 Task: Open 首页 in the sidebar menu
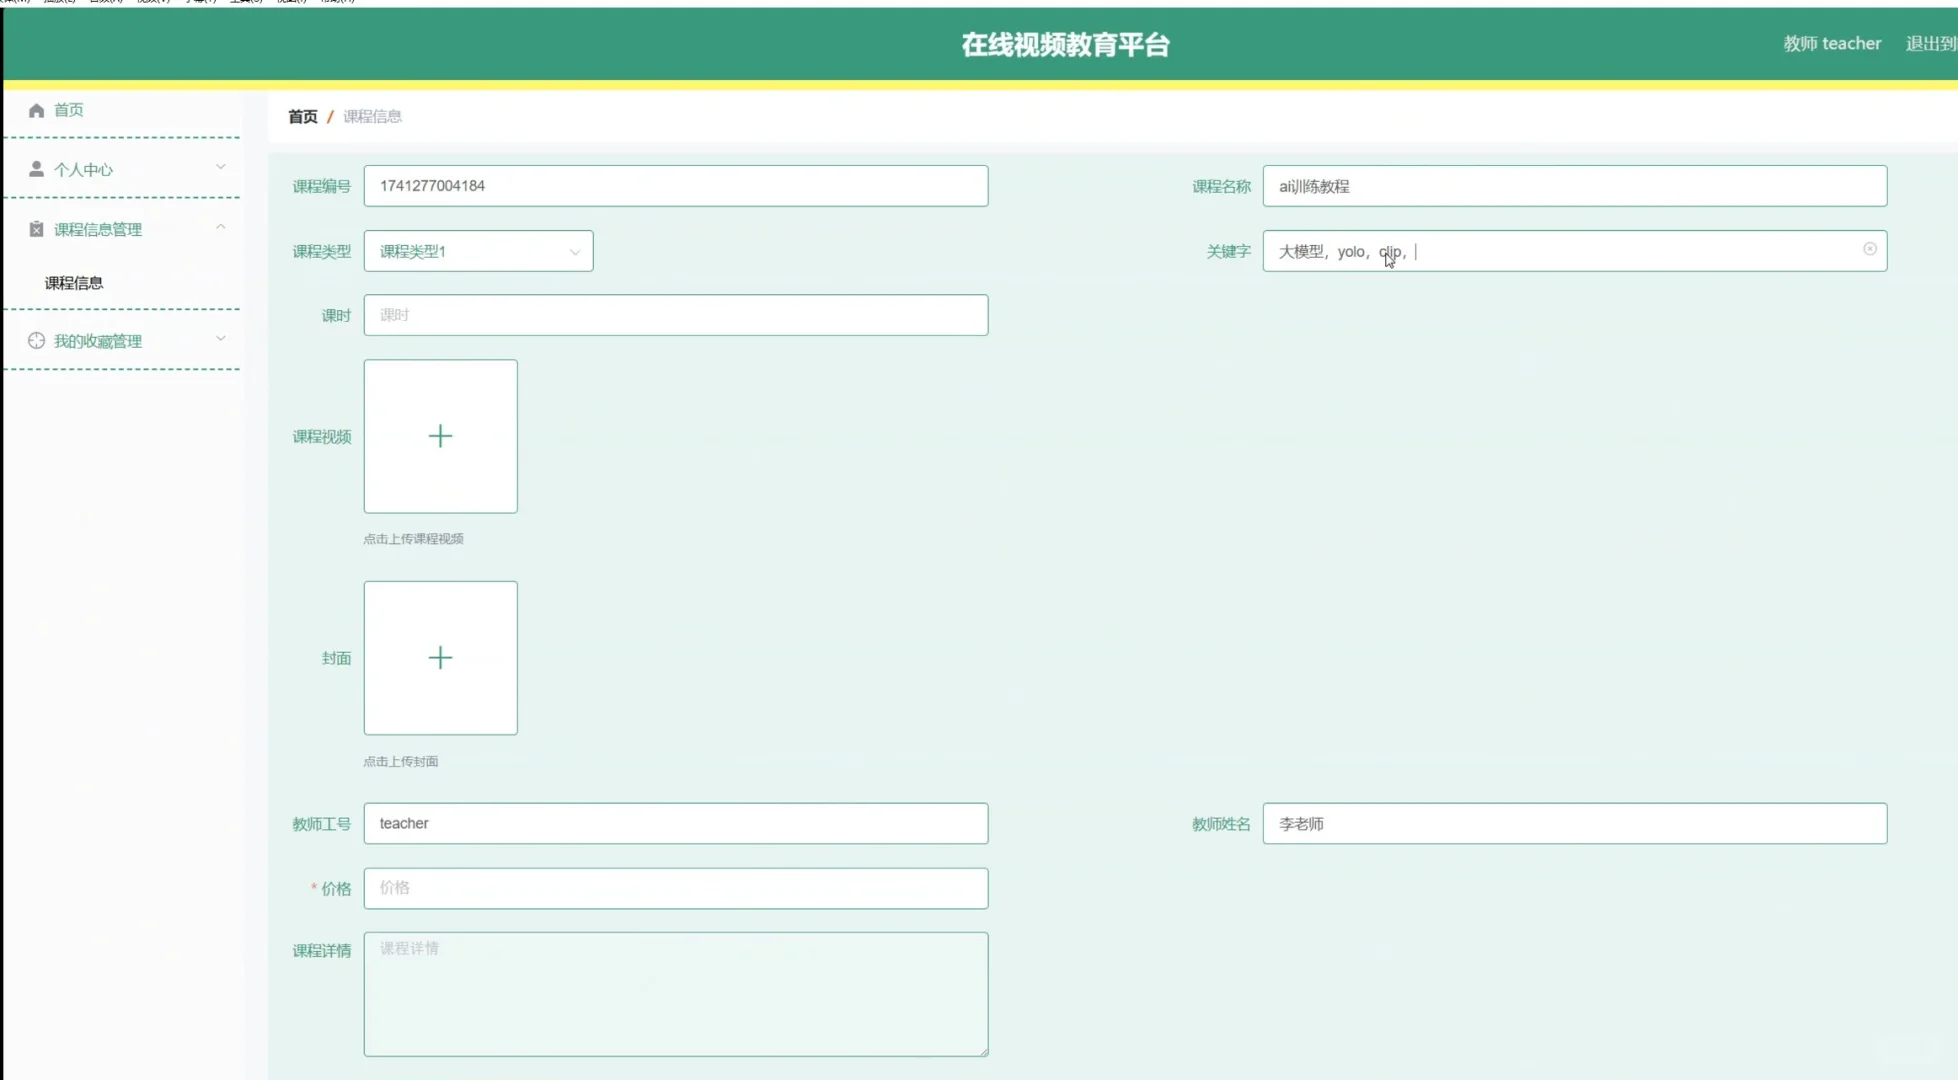pyautogui.click(x=68, y=110)
